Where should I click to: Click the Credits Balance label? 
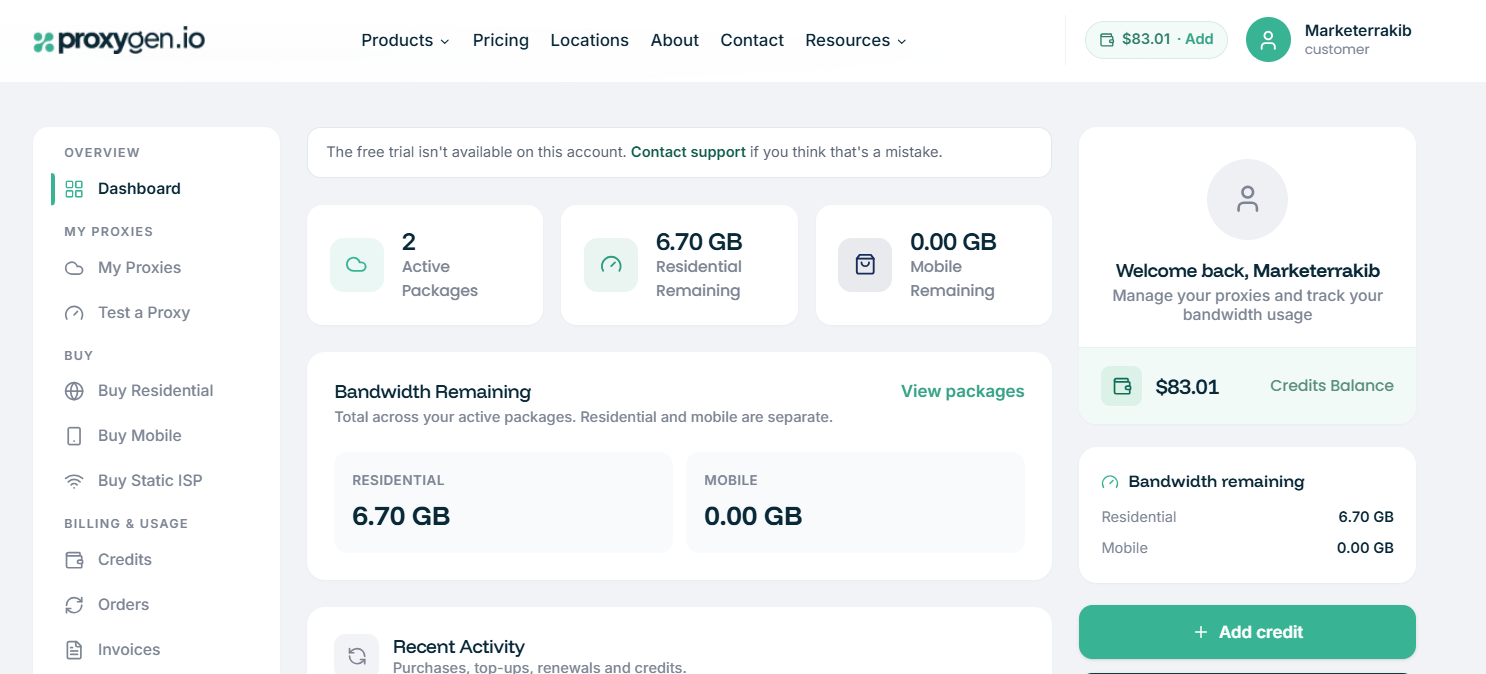click(x=1331, y=386)
